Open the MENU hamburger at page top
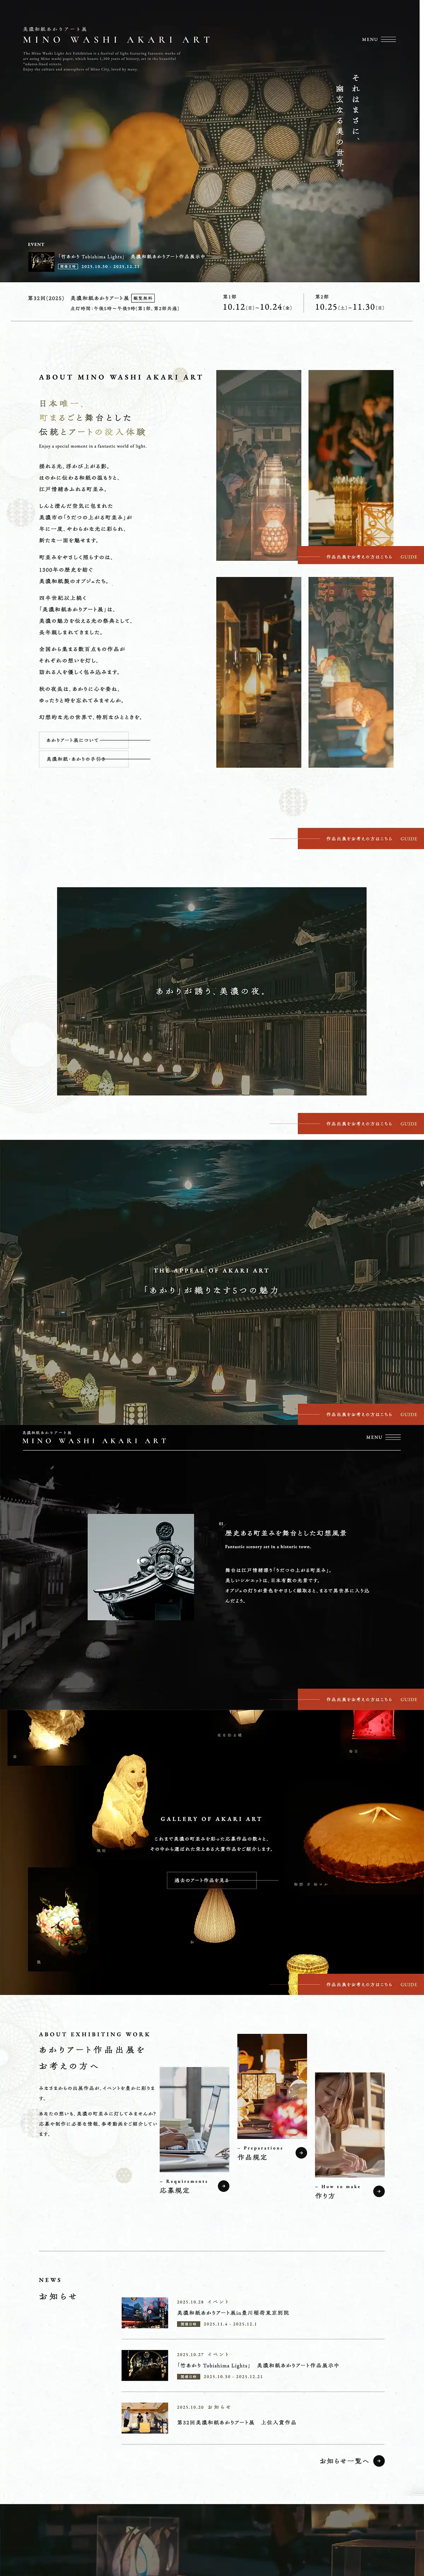This screenshot has width=424, height=2576. pos(379,40)
